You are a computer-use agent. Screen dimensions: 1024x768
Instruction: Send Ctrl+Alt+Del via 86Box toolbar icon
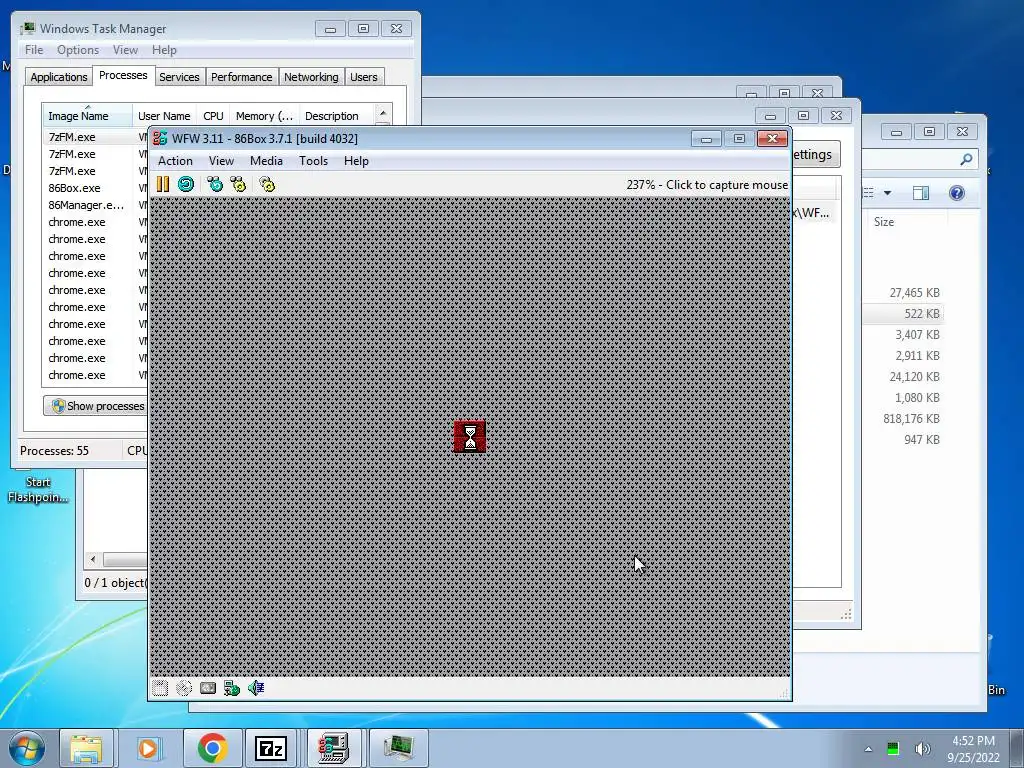215,185
